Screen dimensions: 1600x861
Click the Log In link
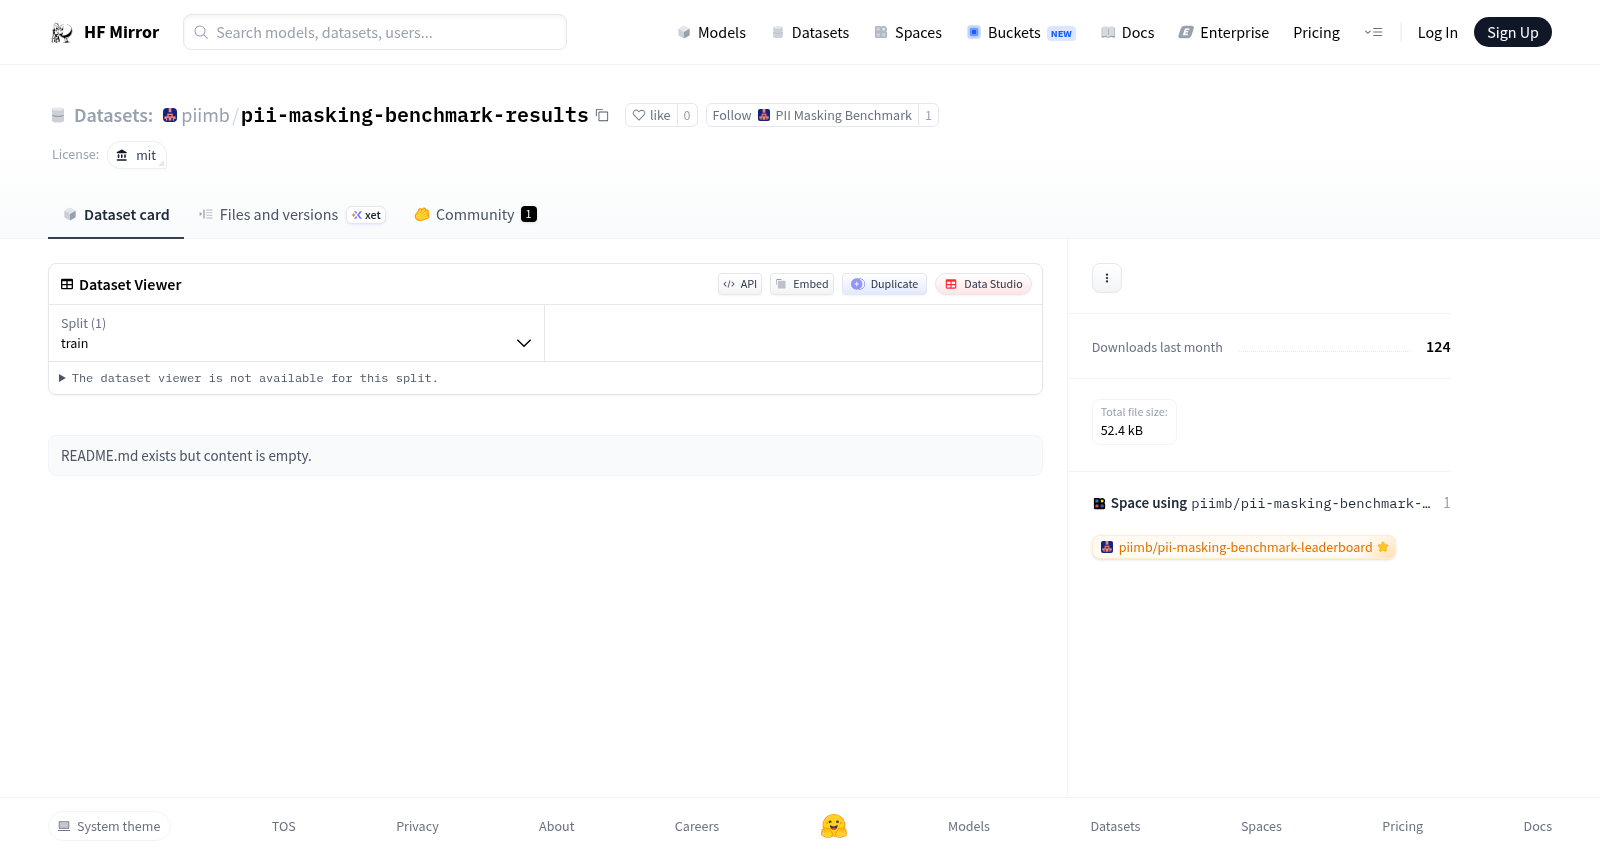pos(1437,33)
